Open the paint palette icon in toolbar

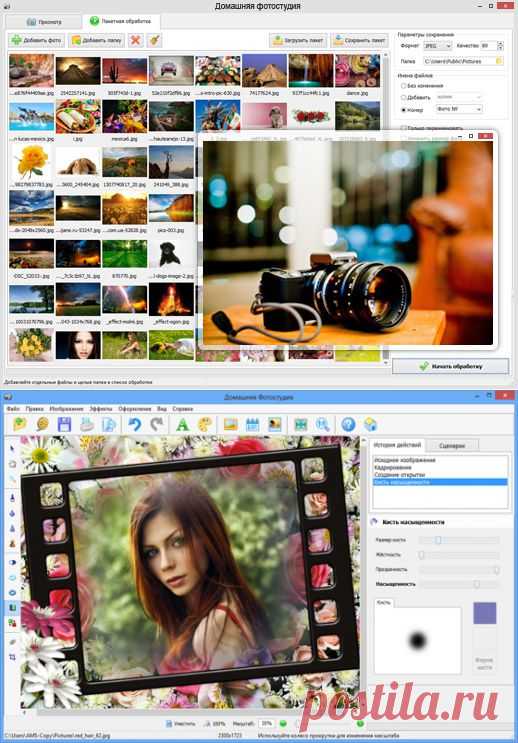205,424
